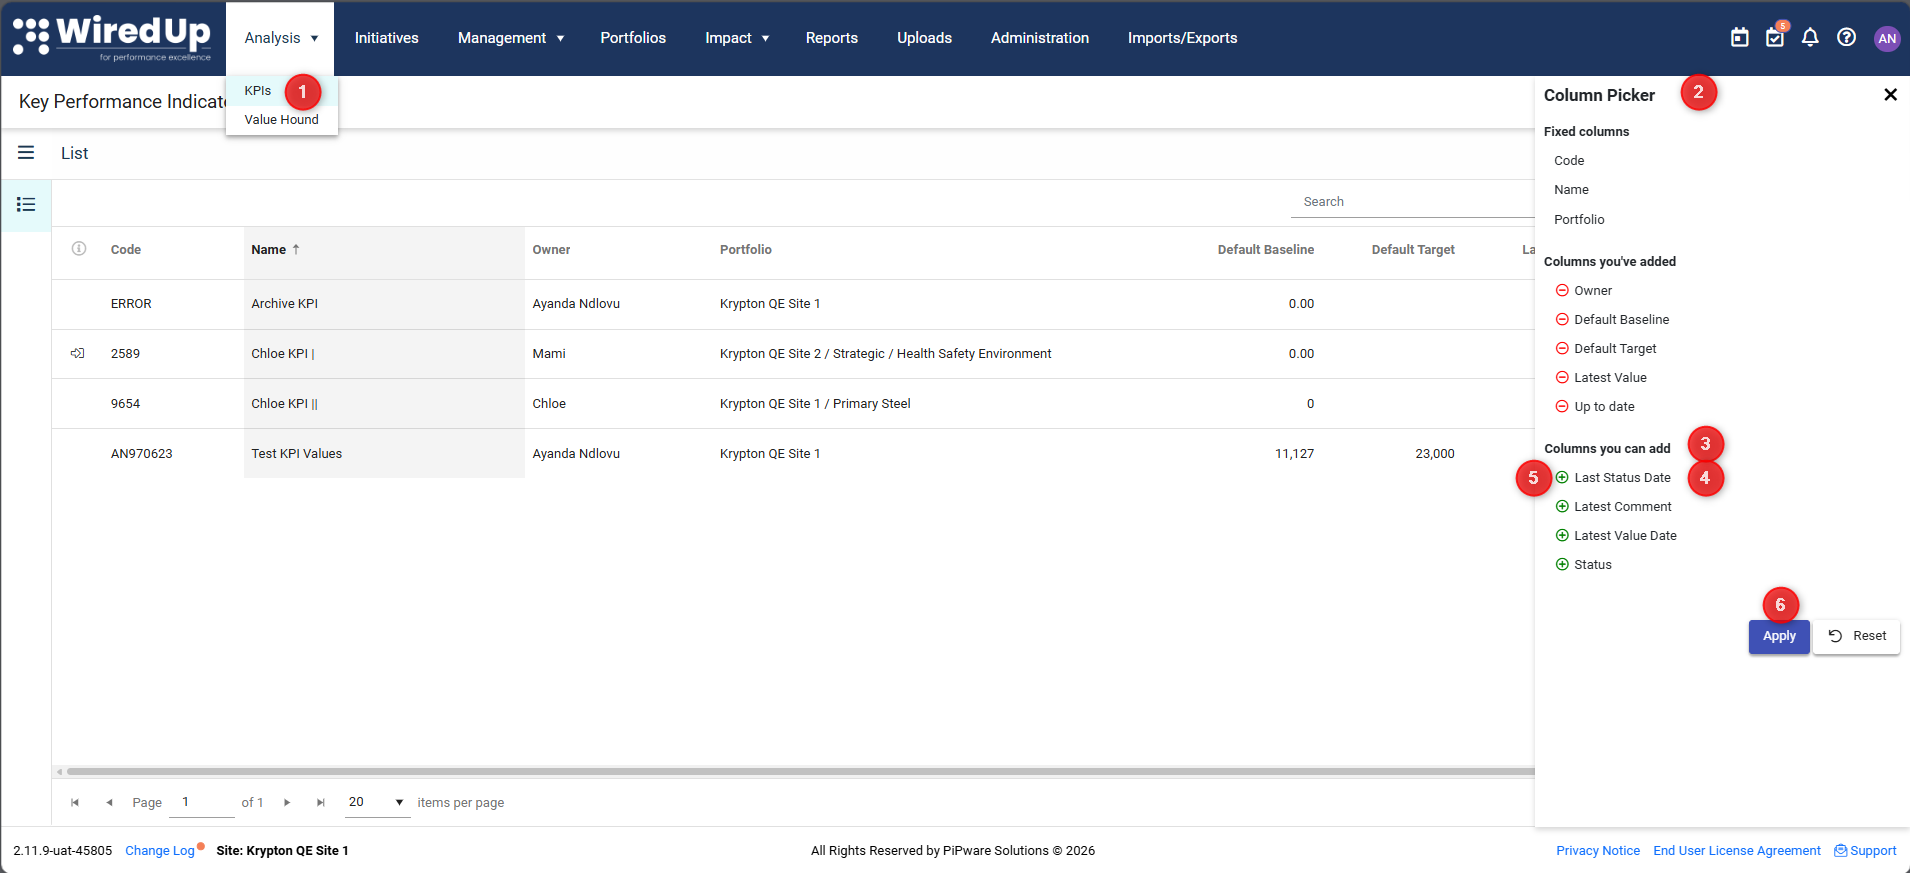Open the Administration tab

(1040, 38)
